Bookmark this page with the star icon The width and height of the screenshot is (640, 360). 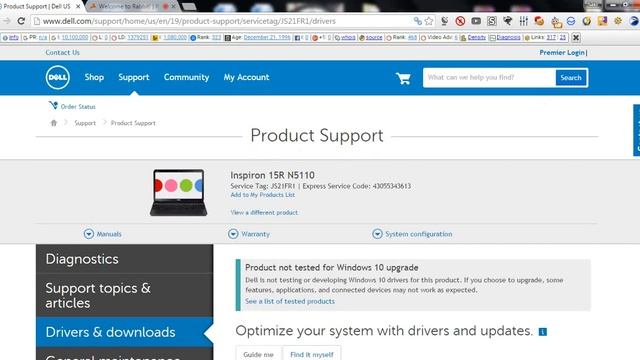pyautogui.click(x=429, y=21)
